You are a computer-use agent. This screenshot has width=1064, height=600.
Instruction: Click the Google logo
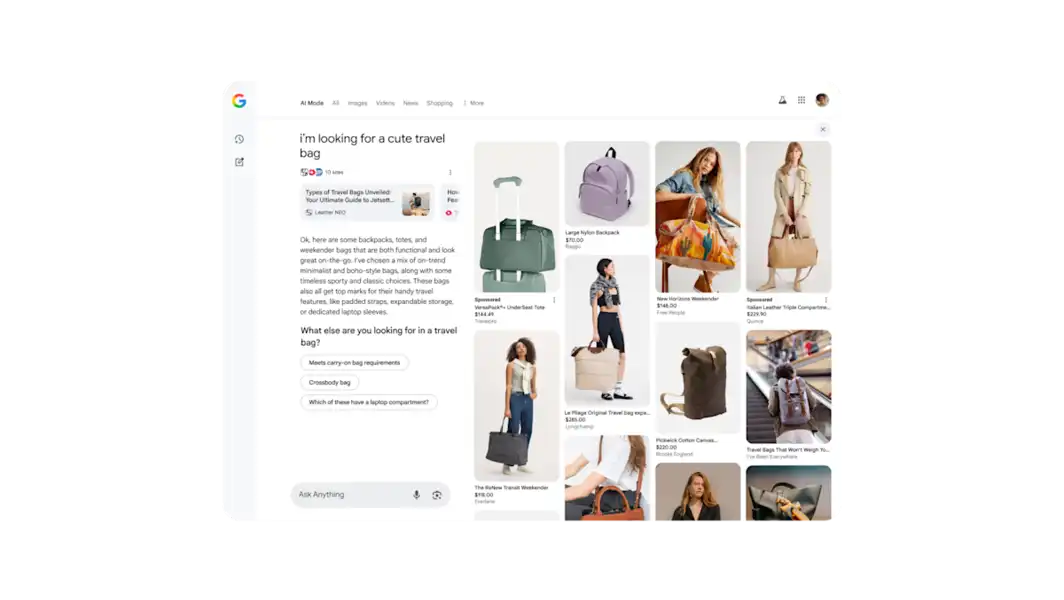pos(240,100)
